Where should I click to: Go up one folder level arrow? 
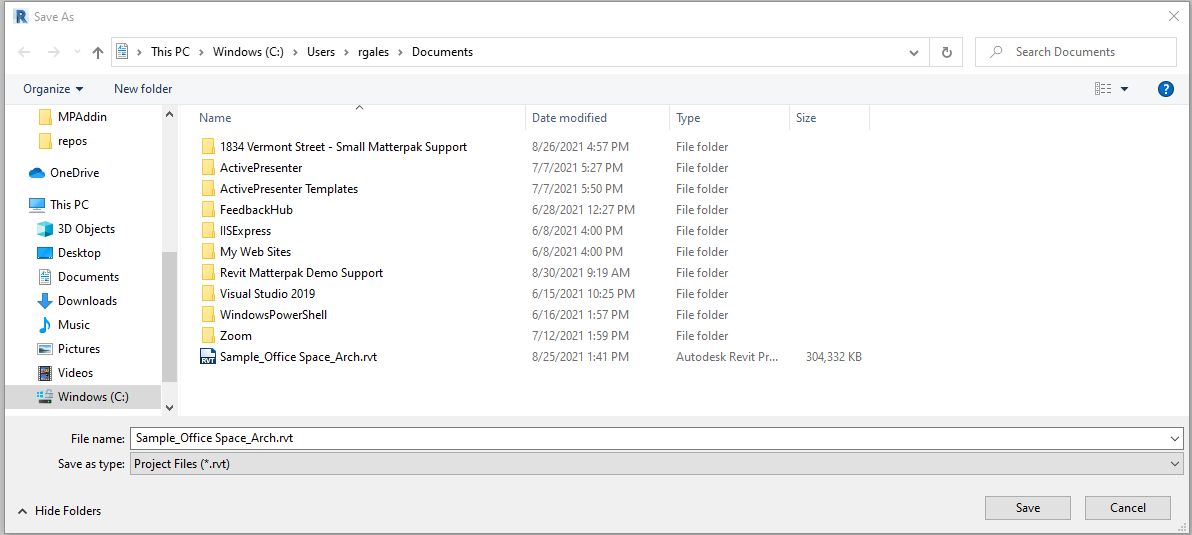click(97, 52)
